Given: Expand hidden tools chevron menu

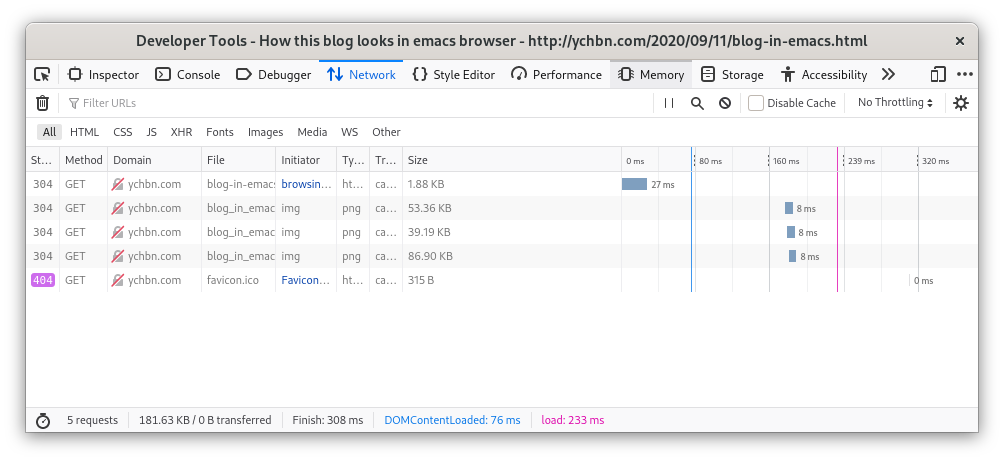Looking at the screenshot, I should pos(887,74).
